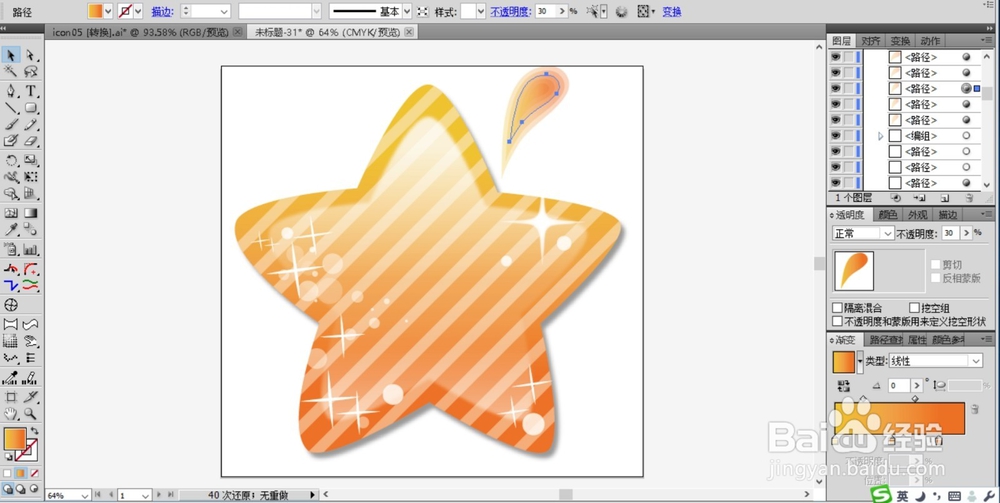Select the Gradient tool in toolbox
This screenshot has height=503, width=1000.
pos(31,213)
